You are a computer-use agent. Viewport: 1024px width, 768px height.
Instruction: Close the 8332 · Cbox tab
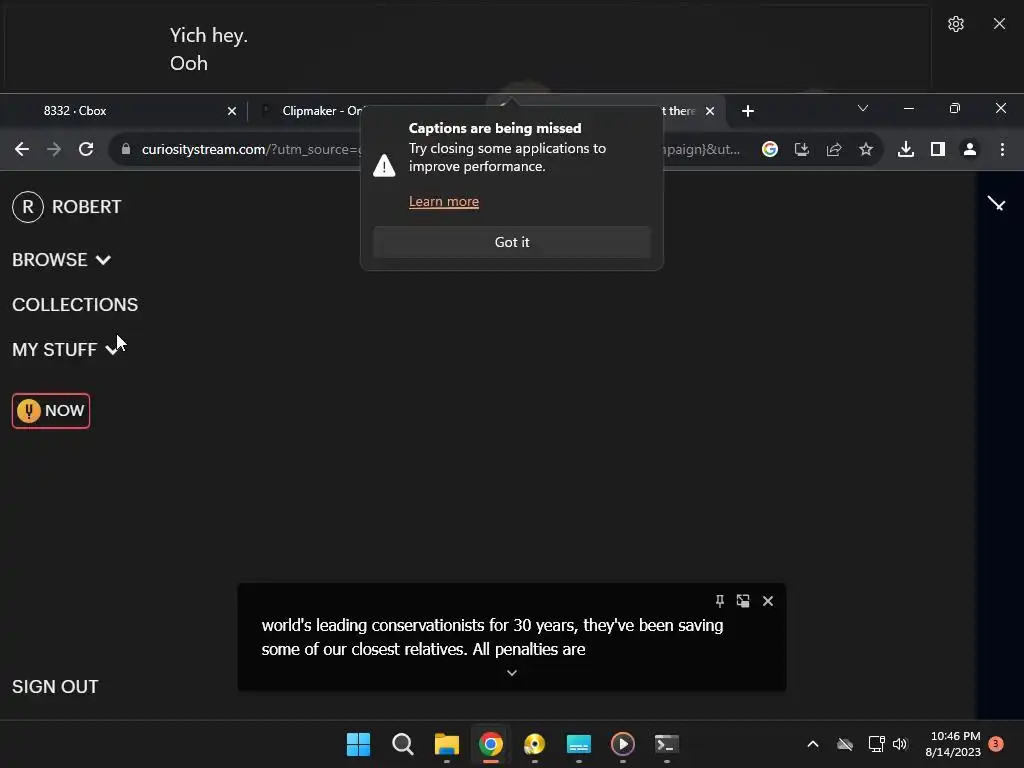pos(232,111)
